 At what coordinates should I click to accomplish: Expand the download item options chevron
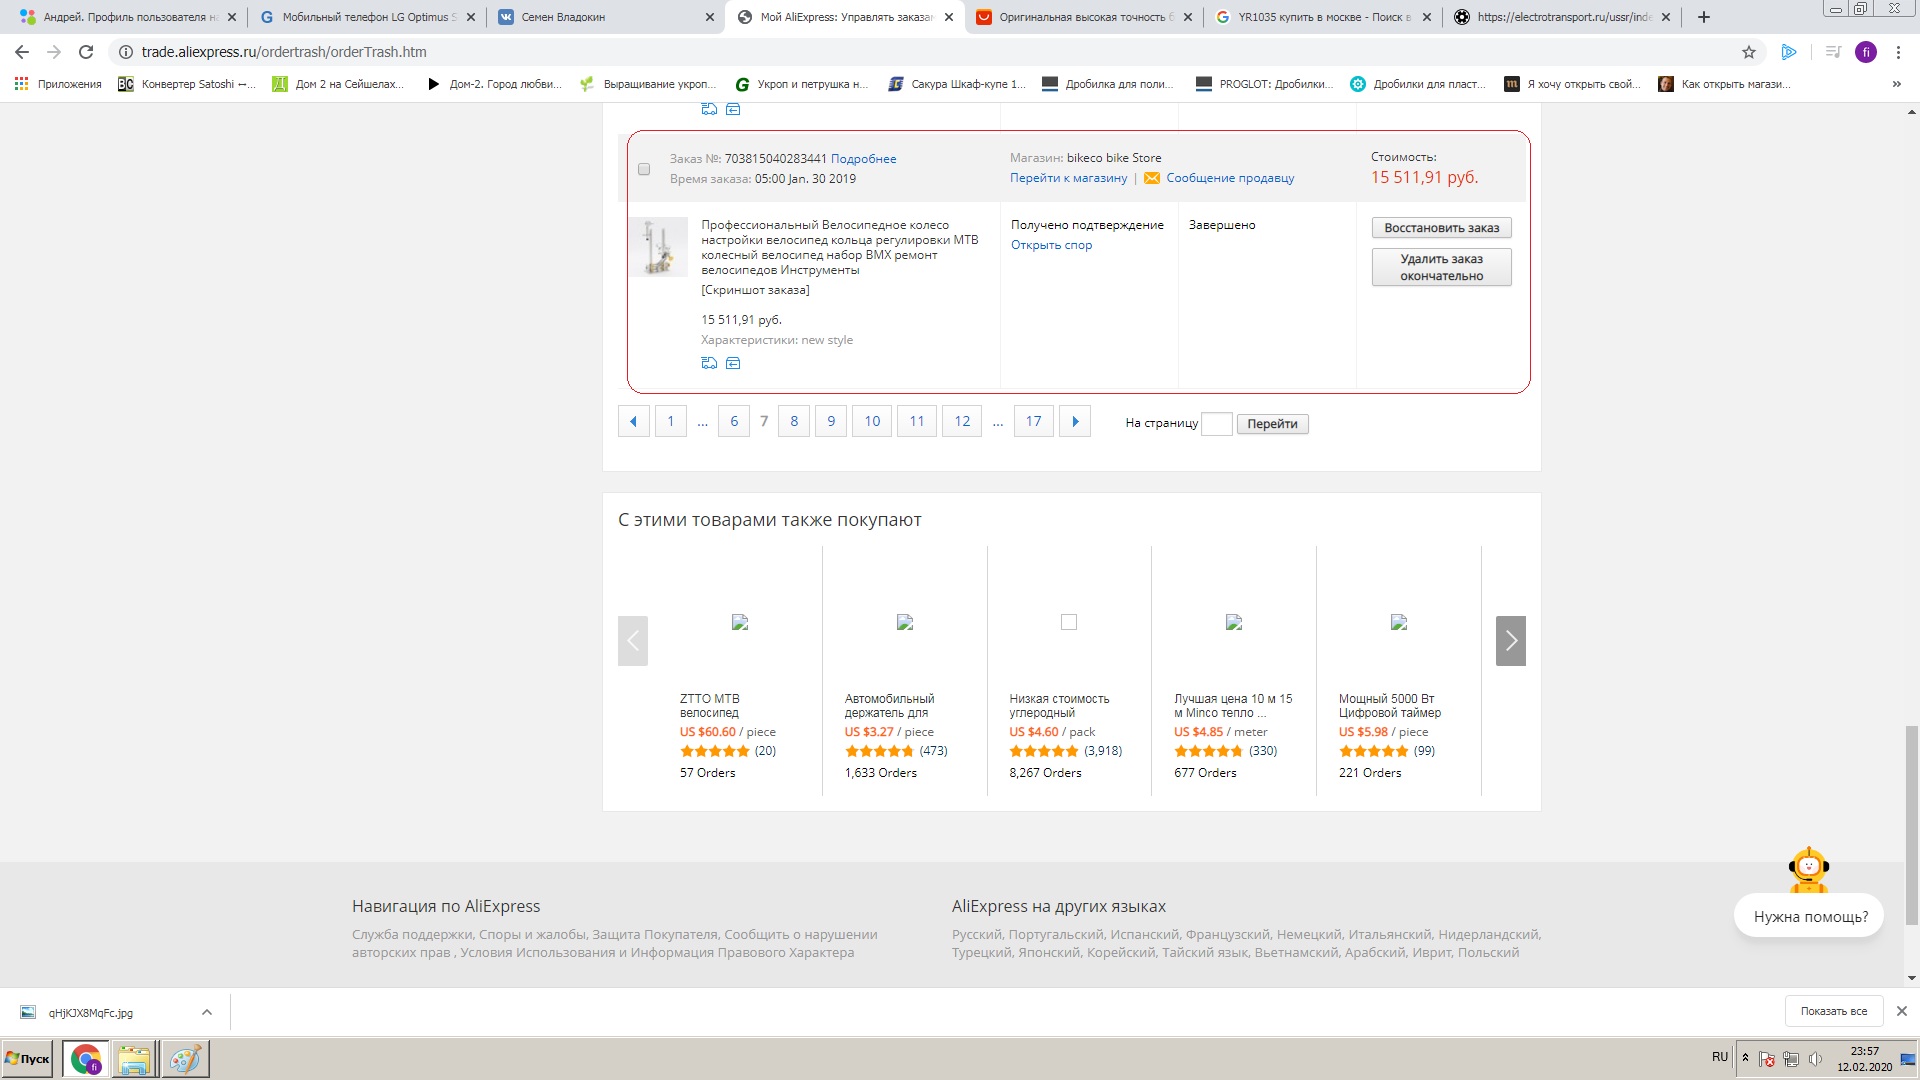207,1012
